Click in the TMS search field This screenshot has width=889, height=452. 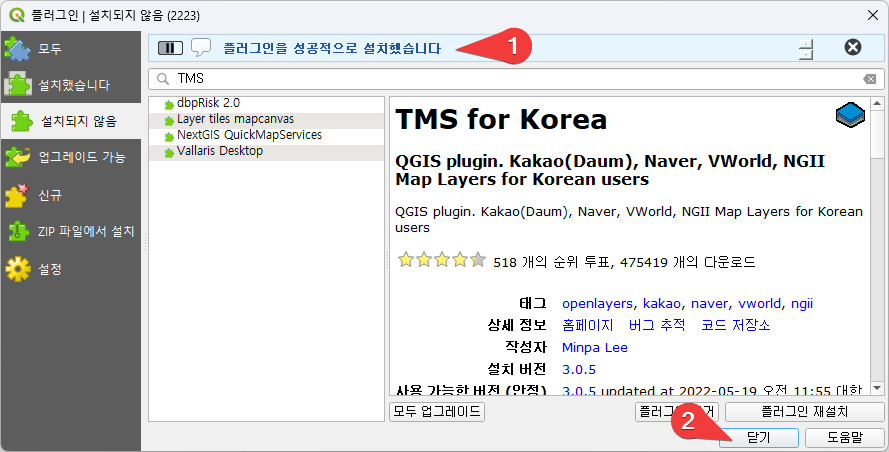coord(500,79)
